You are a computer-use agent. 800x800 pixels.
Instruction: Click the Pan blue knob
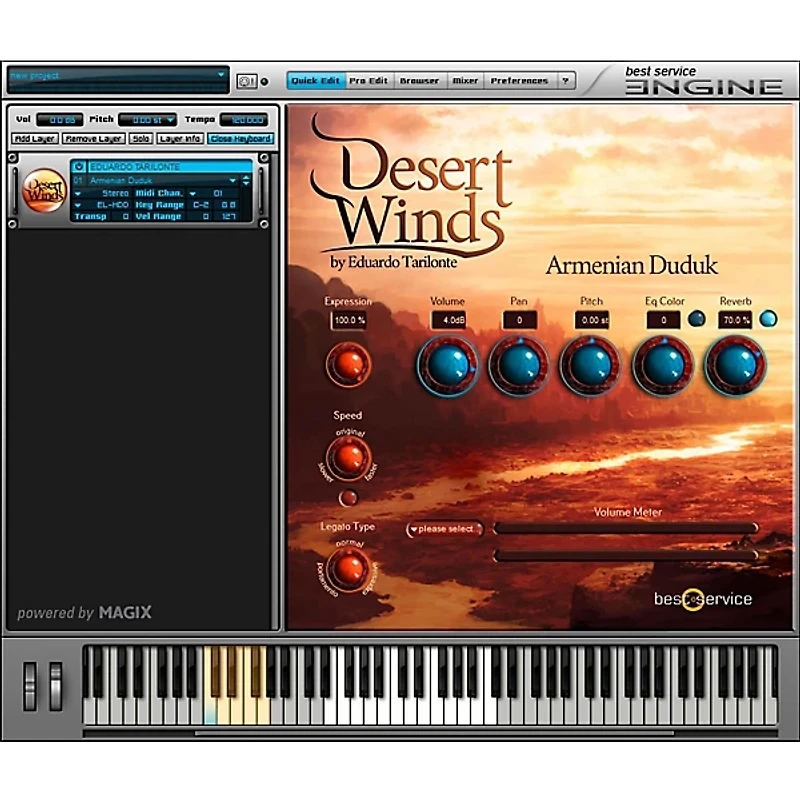[519, 364]
